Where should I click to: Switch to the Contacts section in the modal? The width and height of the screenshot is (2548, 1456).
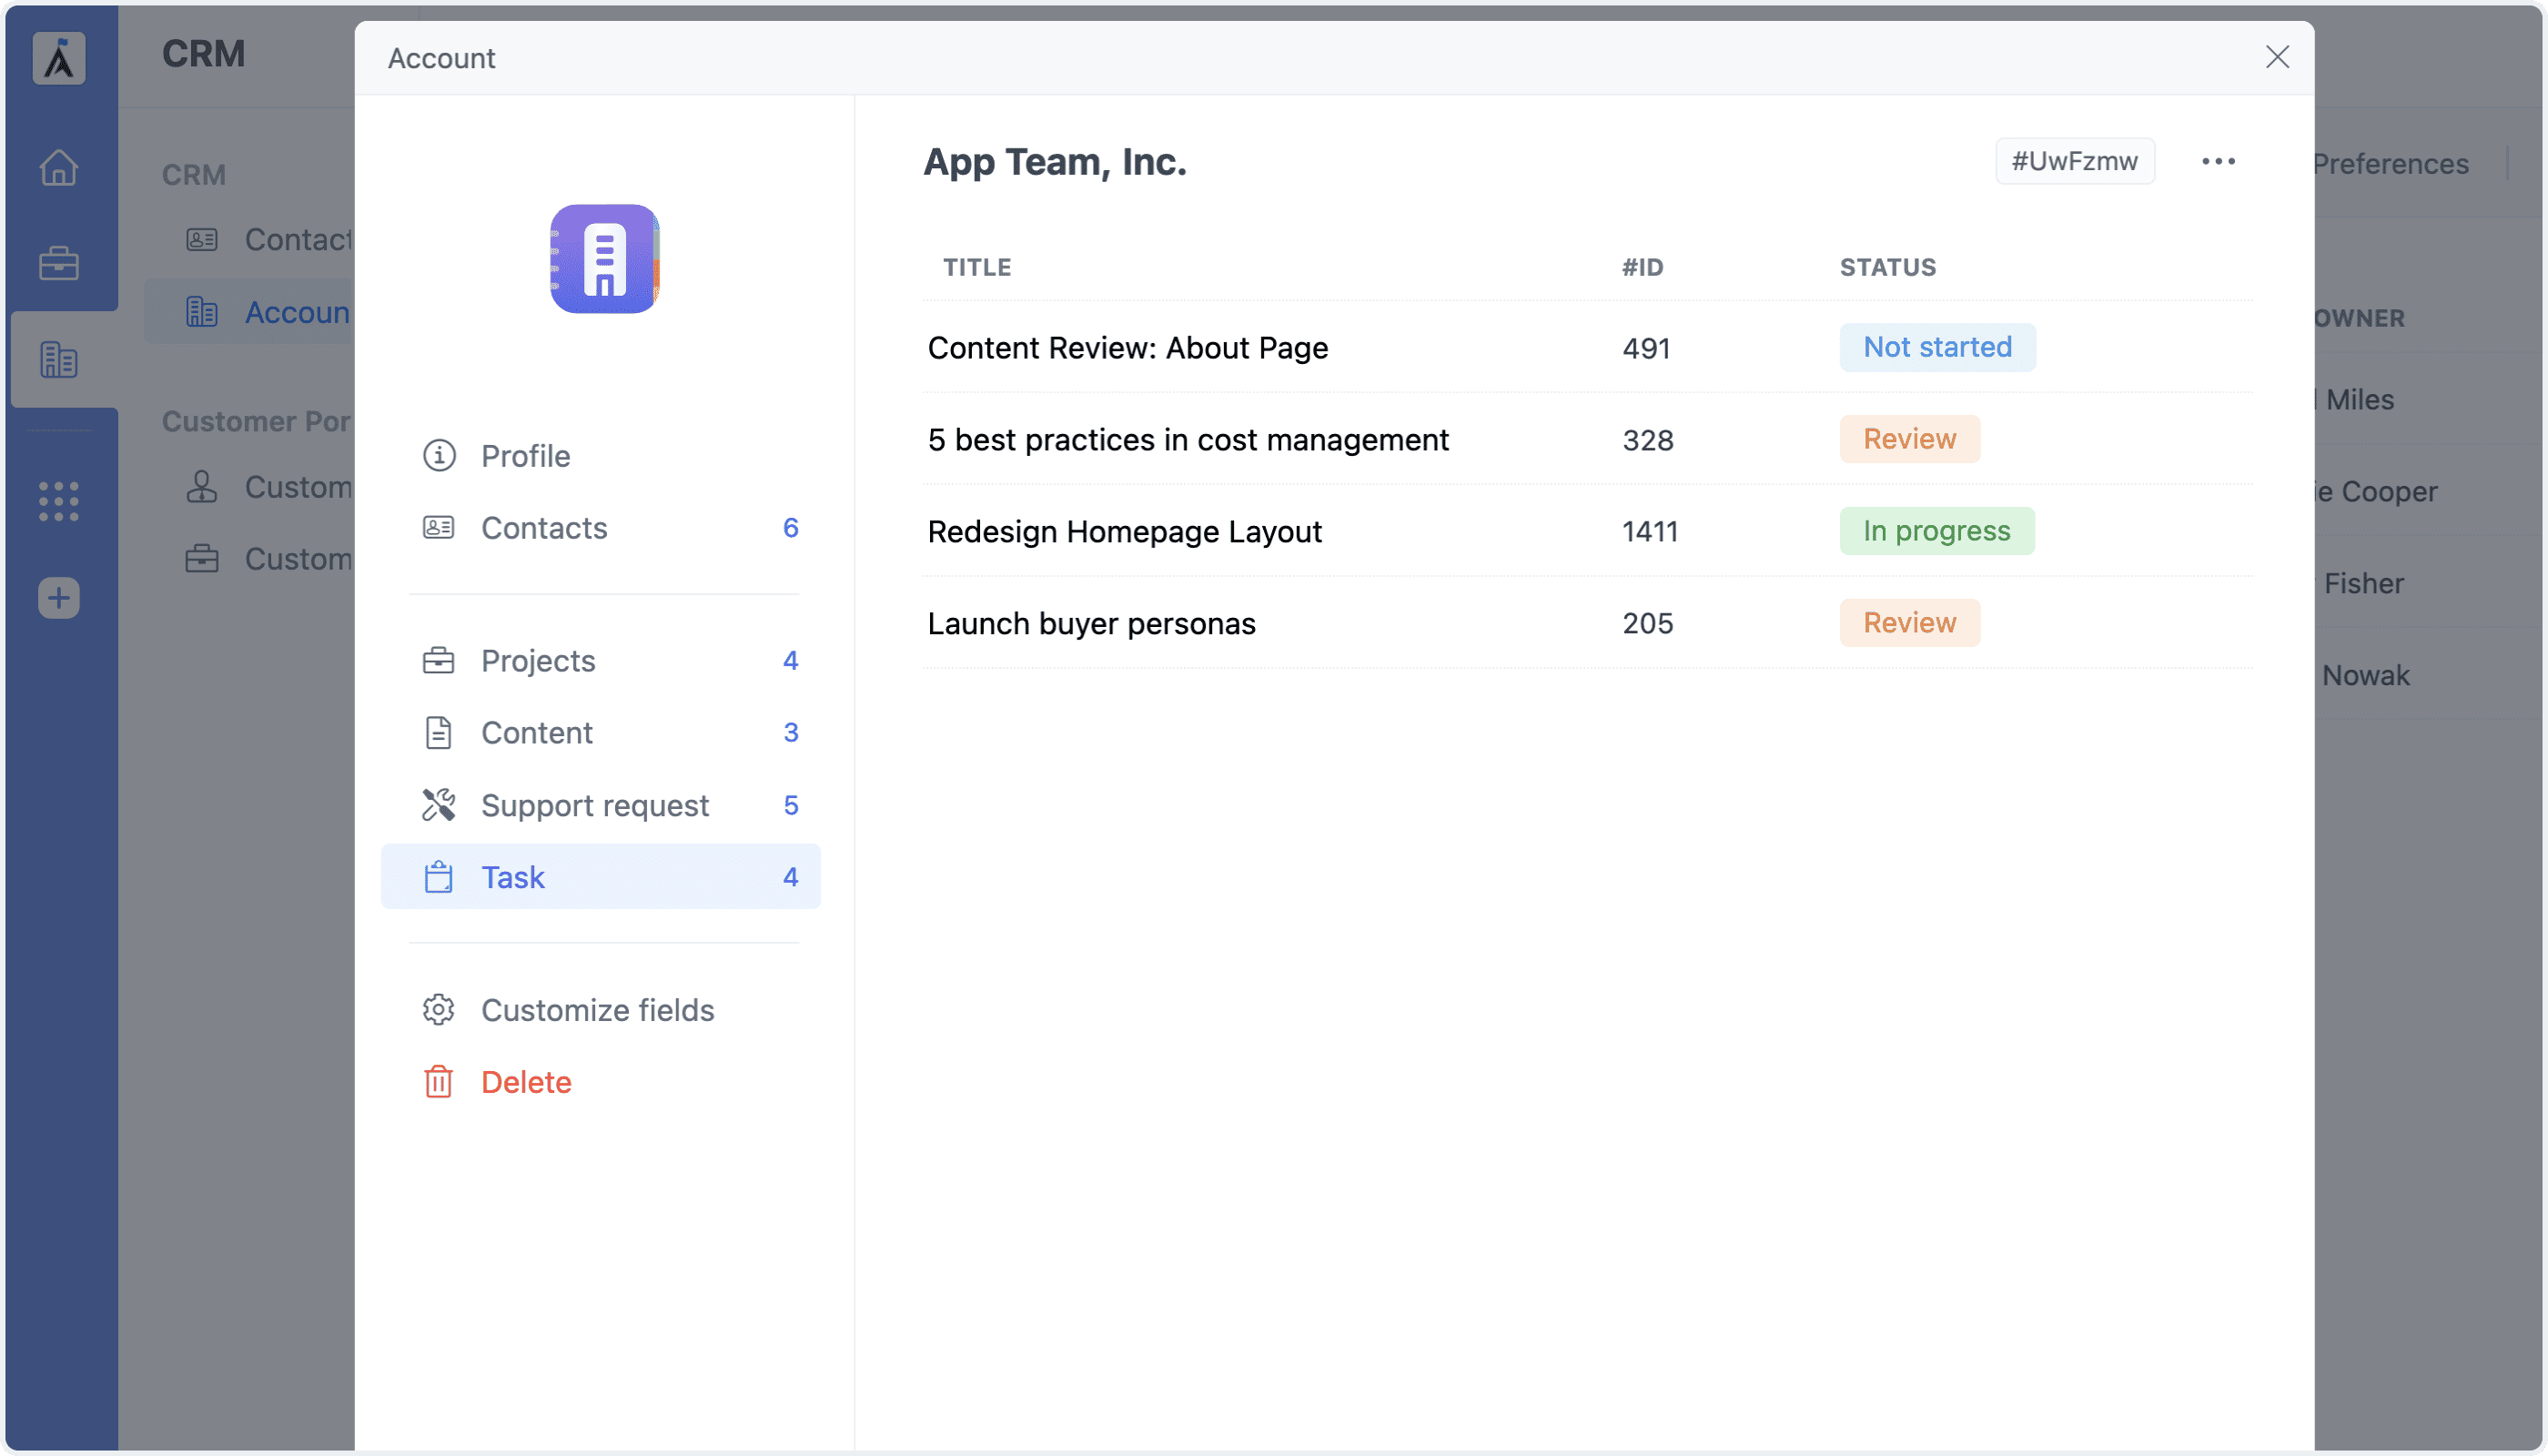tap(544, 528)
